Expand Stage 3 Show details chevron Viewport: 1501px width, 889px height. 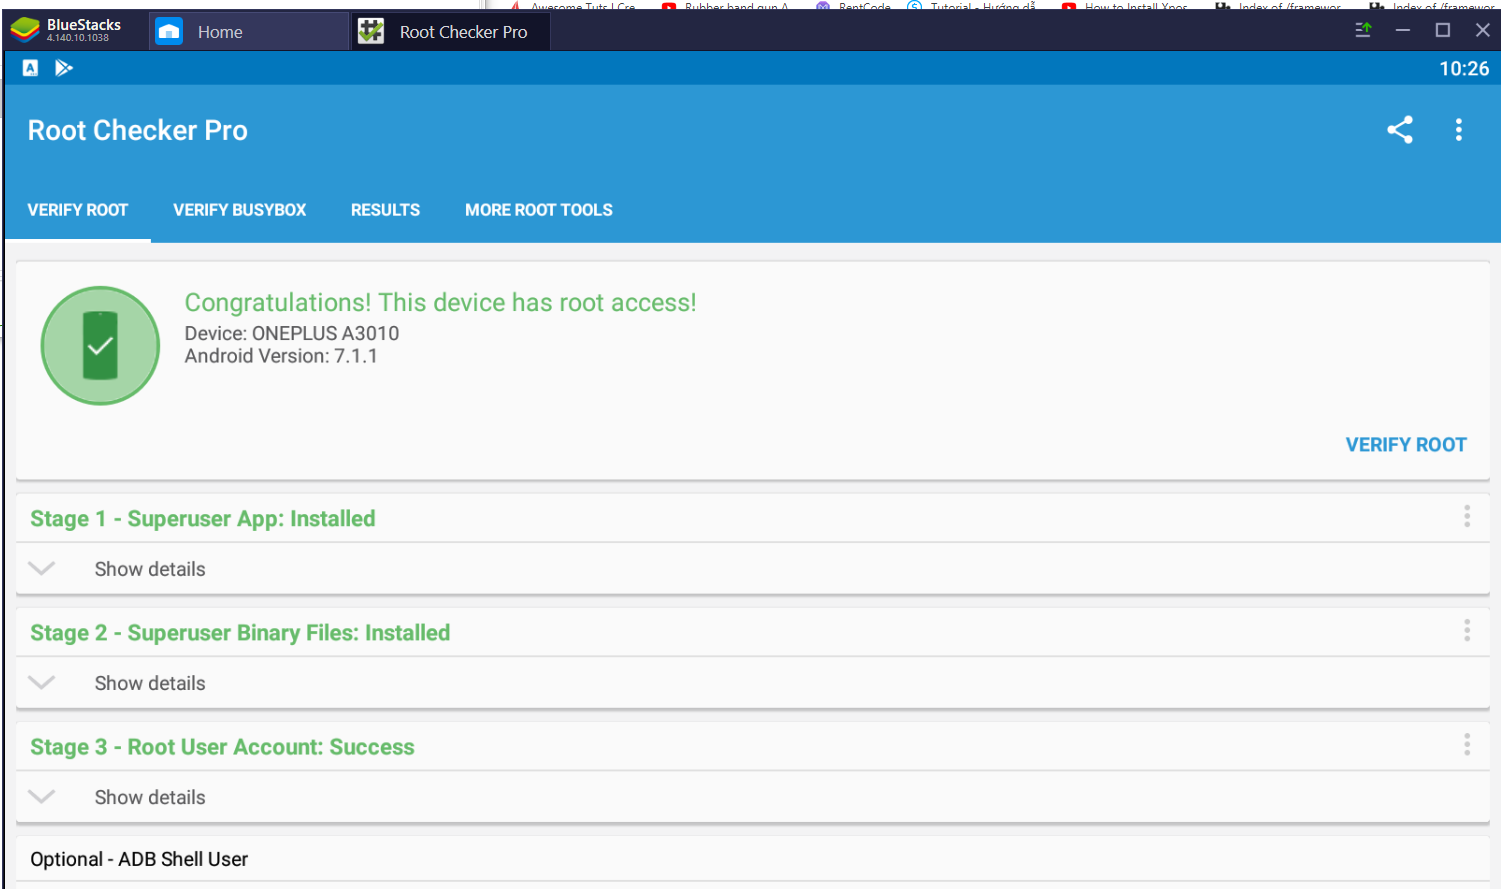[42, 796]
